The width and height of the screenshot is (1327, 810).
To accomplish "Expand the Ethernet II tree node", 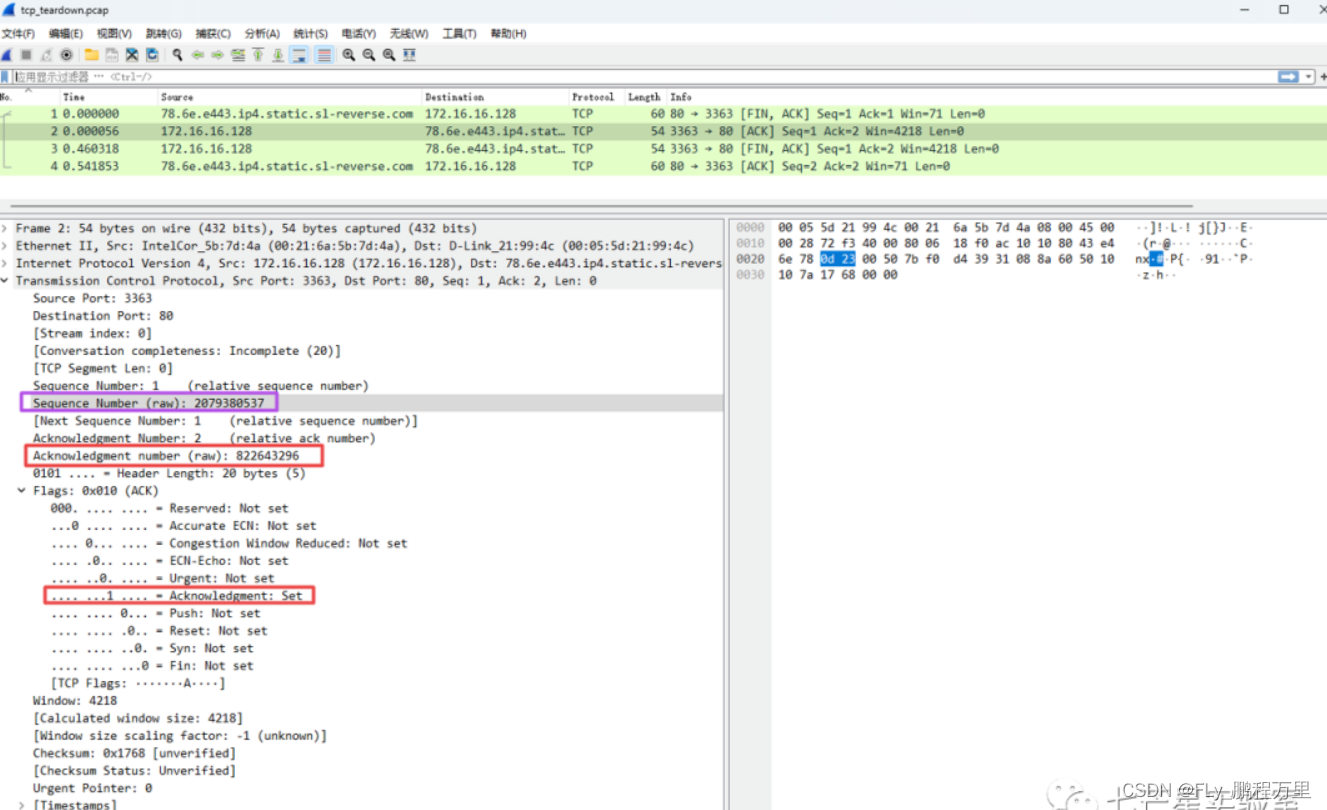I will (x=6, y=246).
